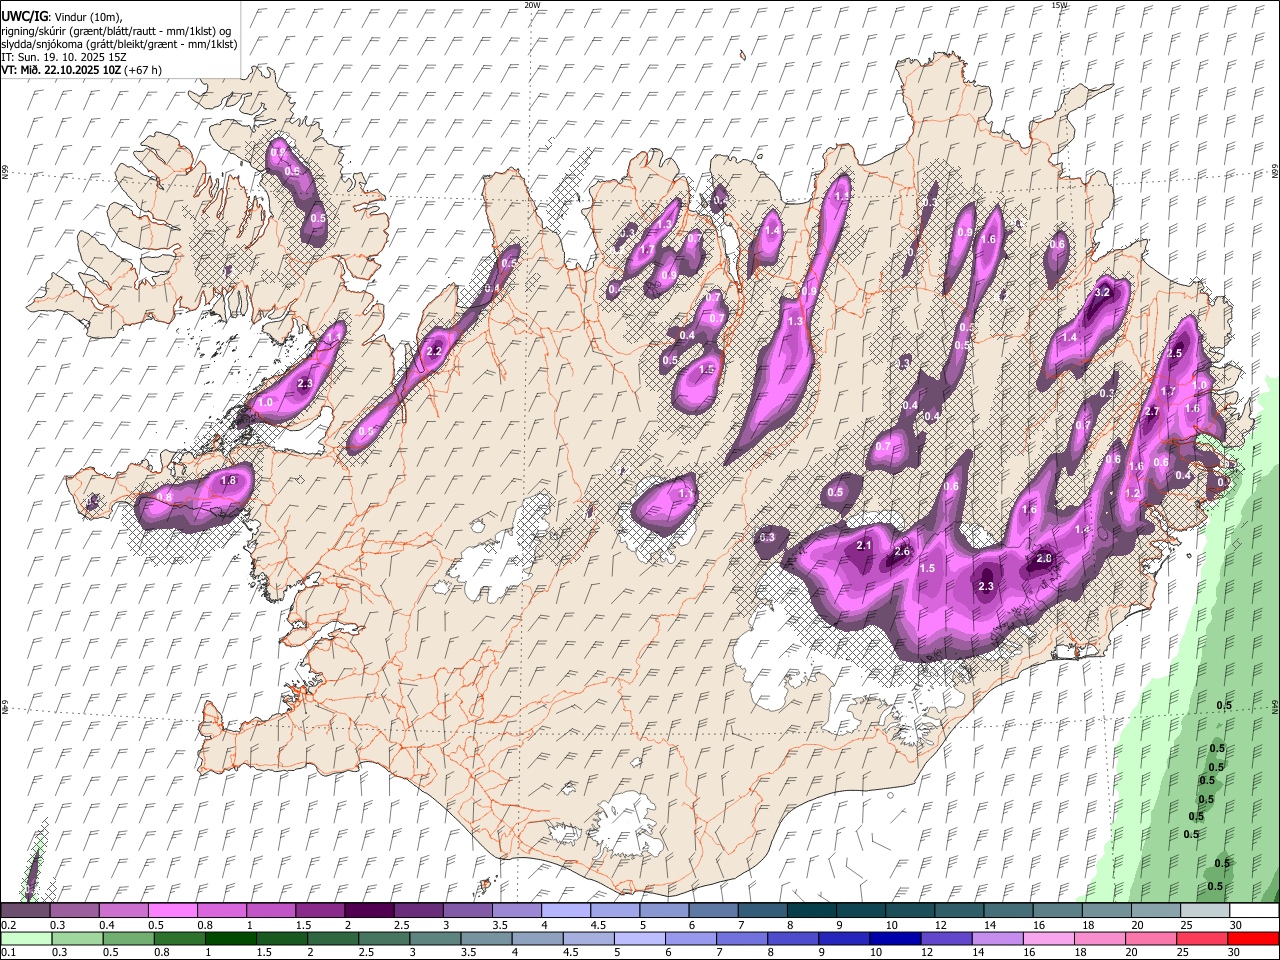This screenshot has height=960, width=1280.
Task: Pick dark blue lower swatch between 10 and 12
Action: [x=896, y=938]
